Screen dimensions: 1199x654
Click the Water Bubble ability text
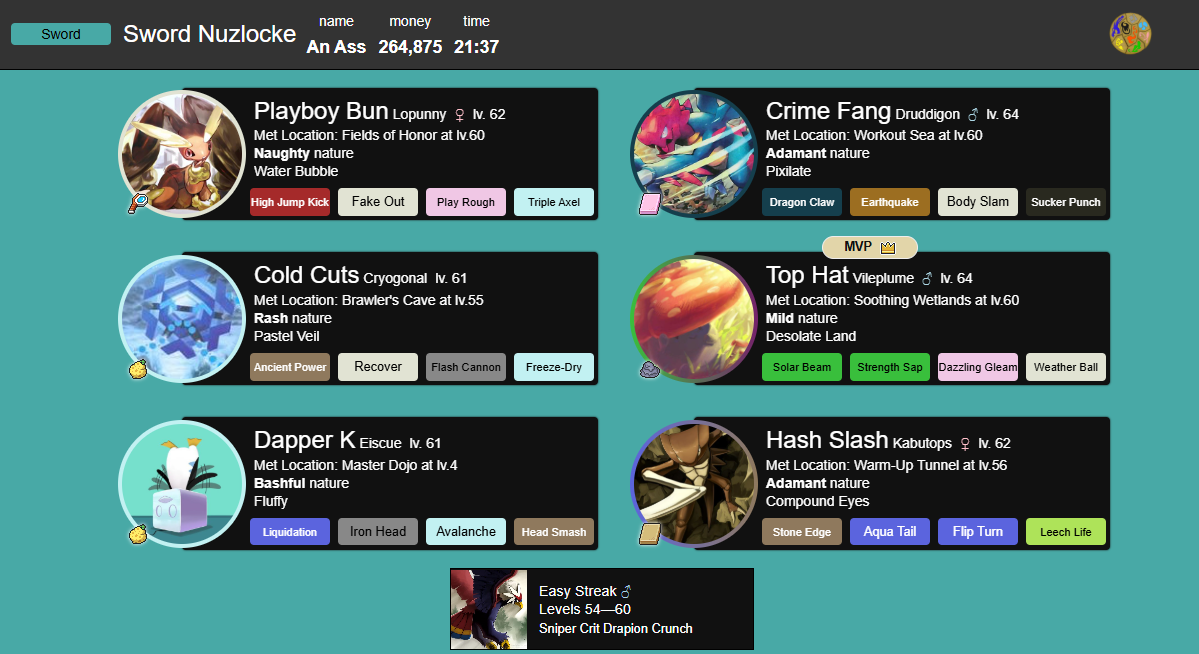(296, 171)
